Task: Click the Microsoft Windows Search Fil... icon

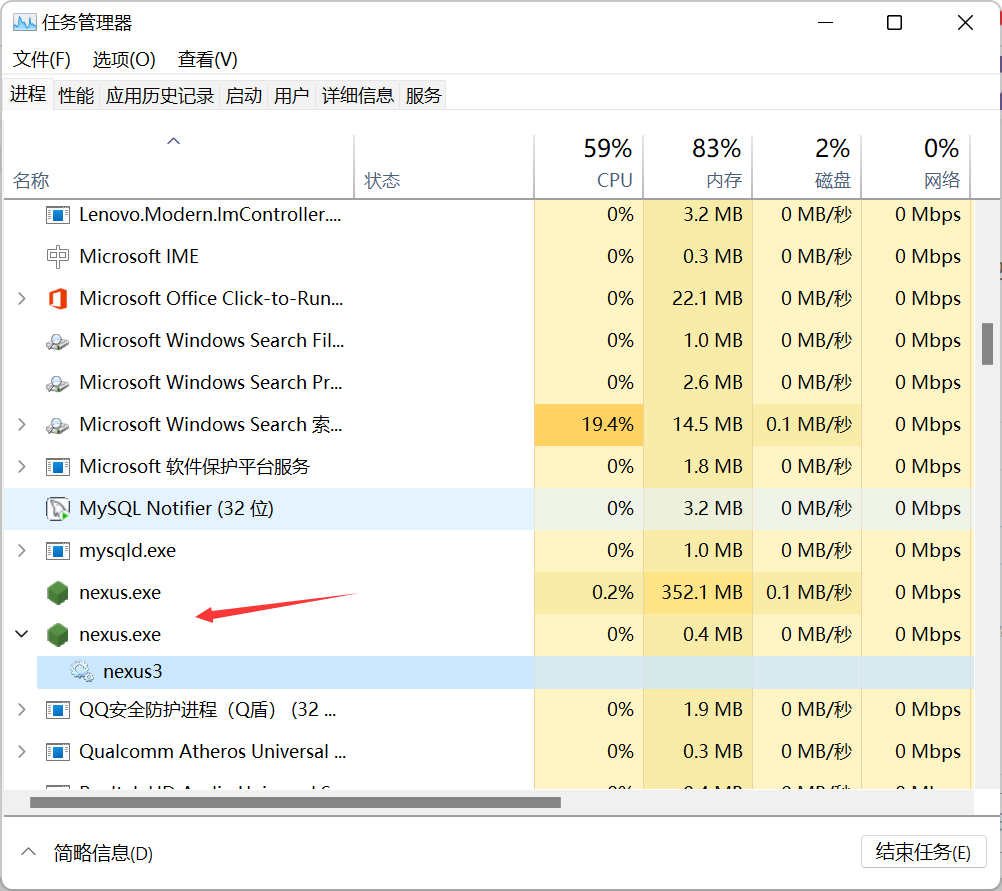Action: [x=58, y=341]
